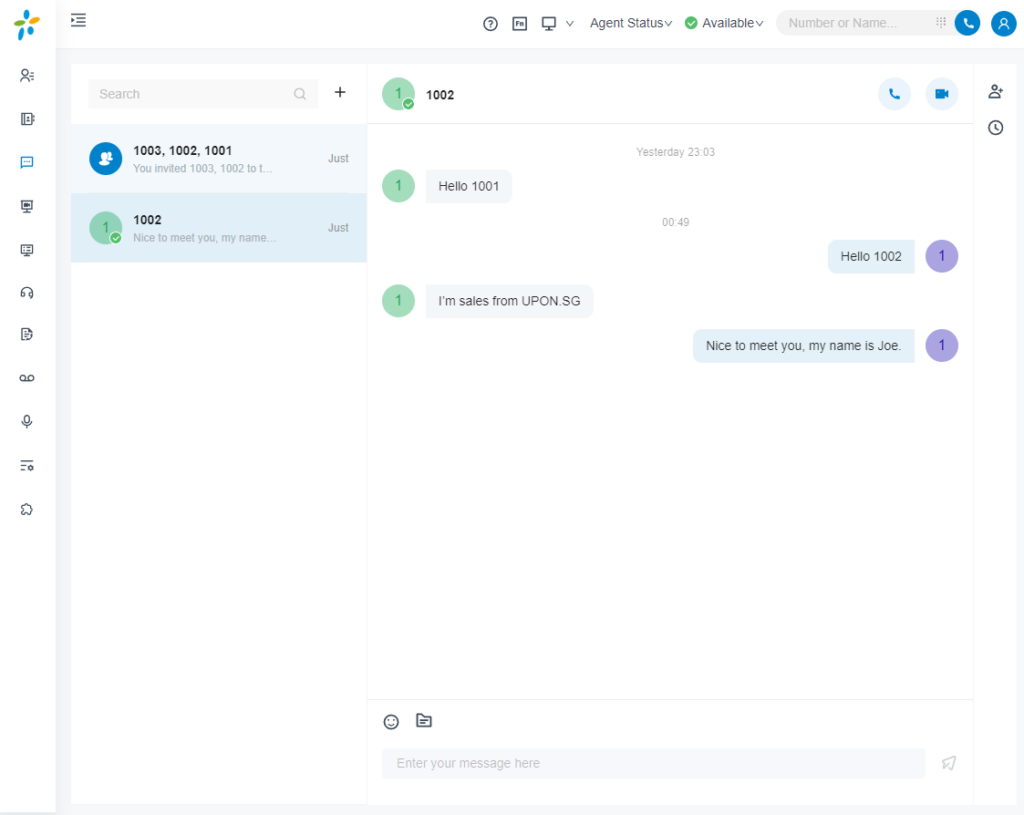Open the emoji picker below the conversation
1024x815 pixels.
391,721
